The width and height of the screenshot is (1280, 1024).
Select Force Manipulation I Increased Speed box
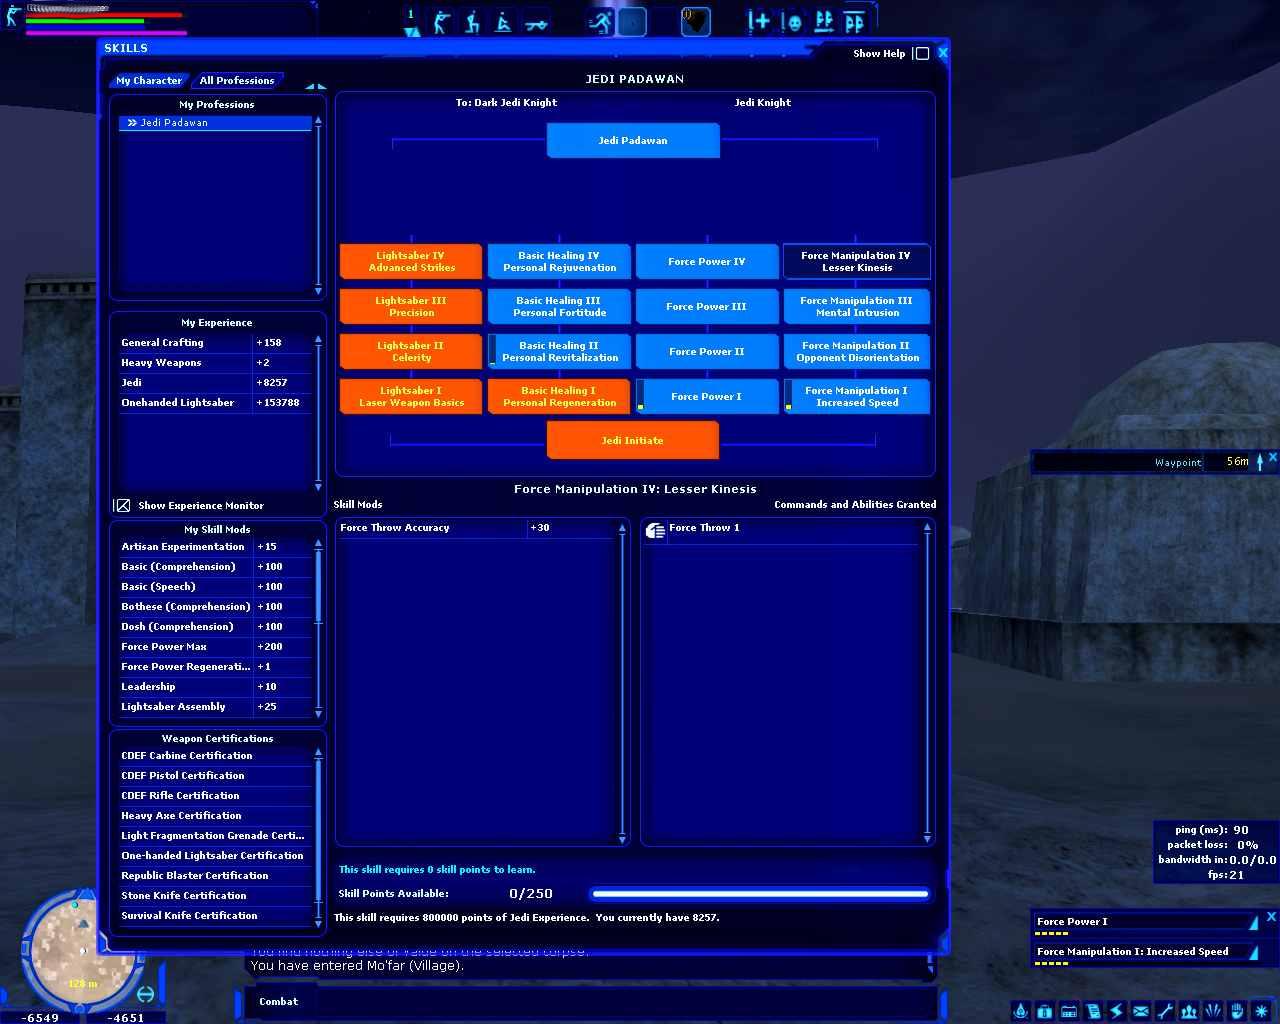(857, 396)
